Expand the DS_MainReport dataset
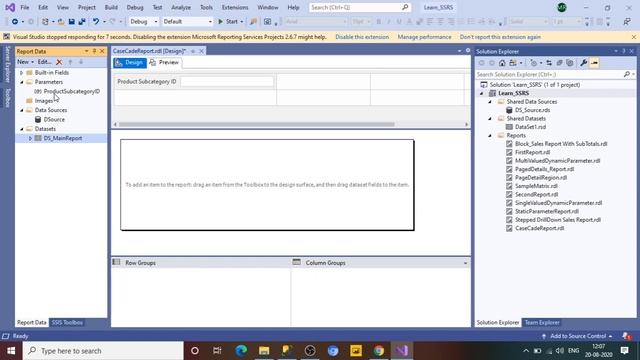This screenshot has height=360, width=640. coord(30,138)
